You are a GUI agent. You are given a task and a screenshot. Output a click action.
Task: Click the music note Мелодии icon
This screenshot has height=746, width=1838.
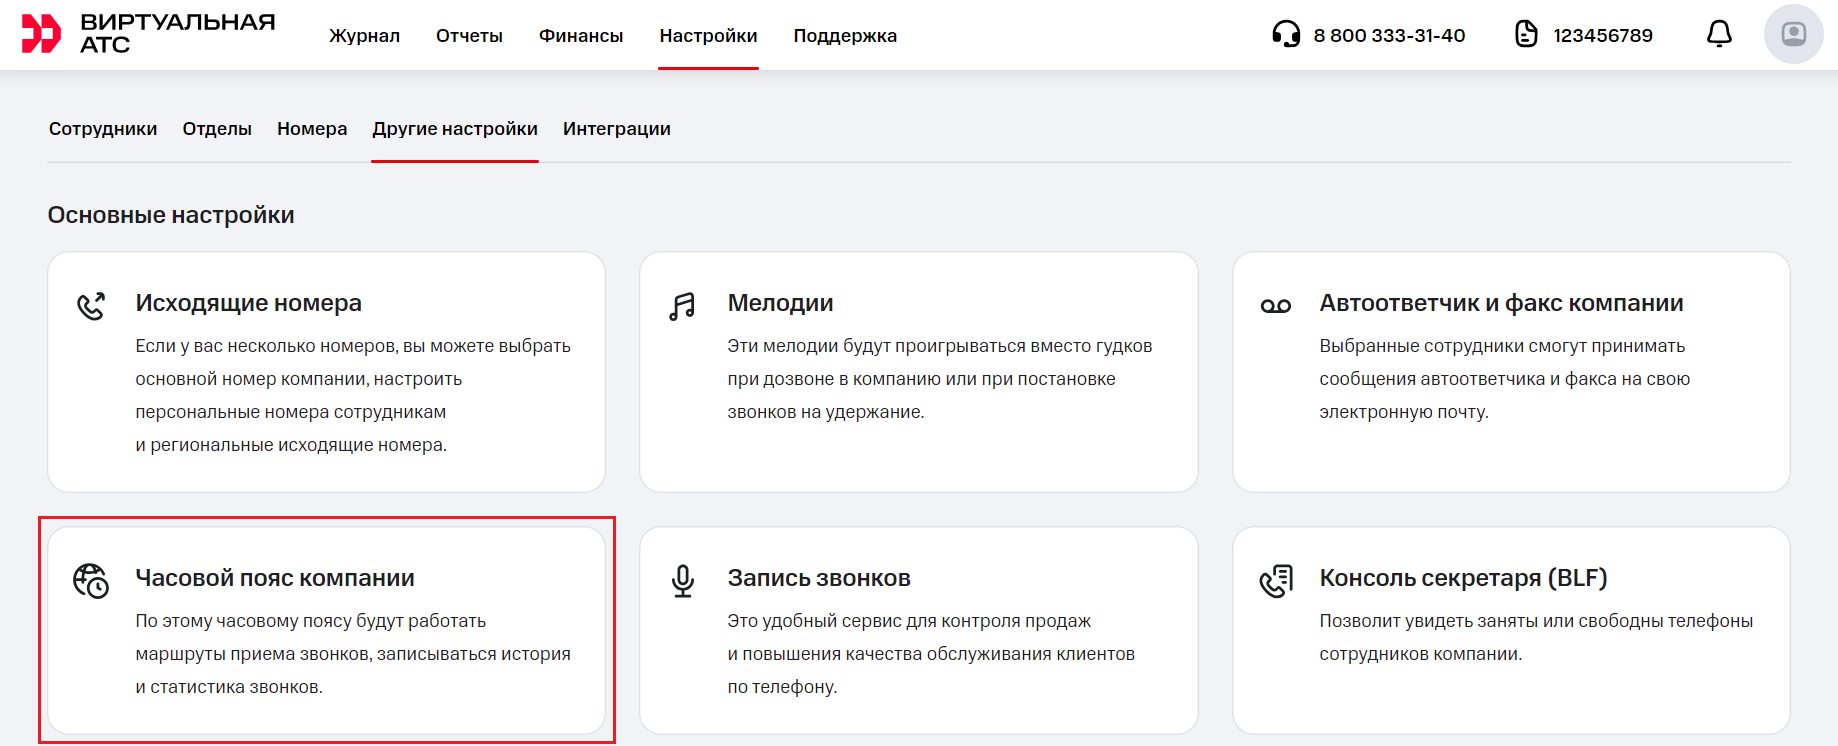682,306
